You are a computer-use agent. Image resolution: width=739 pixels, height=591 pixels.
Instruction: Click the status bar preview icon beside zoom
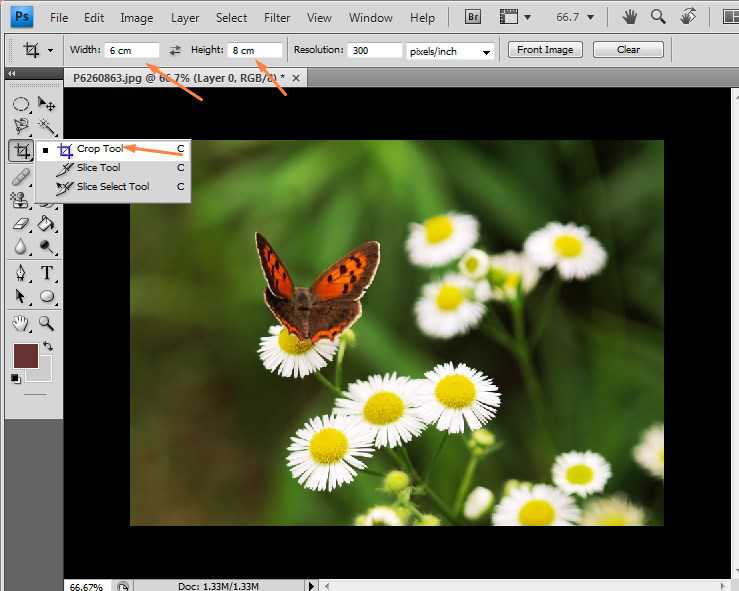[123, 586]
